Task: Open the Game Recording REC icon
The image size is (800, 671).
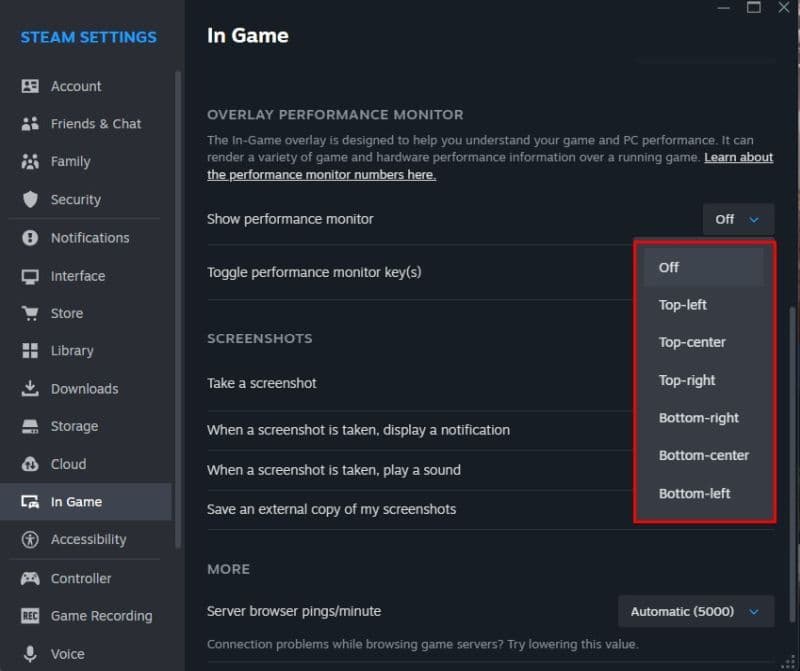Action: point(30,616)
